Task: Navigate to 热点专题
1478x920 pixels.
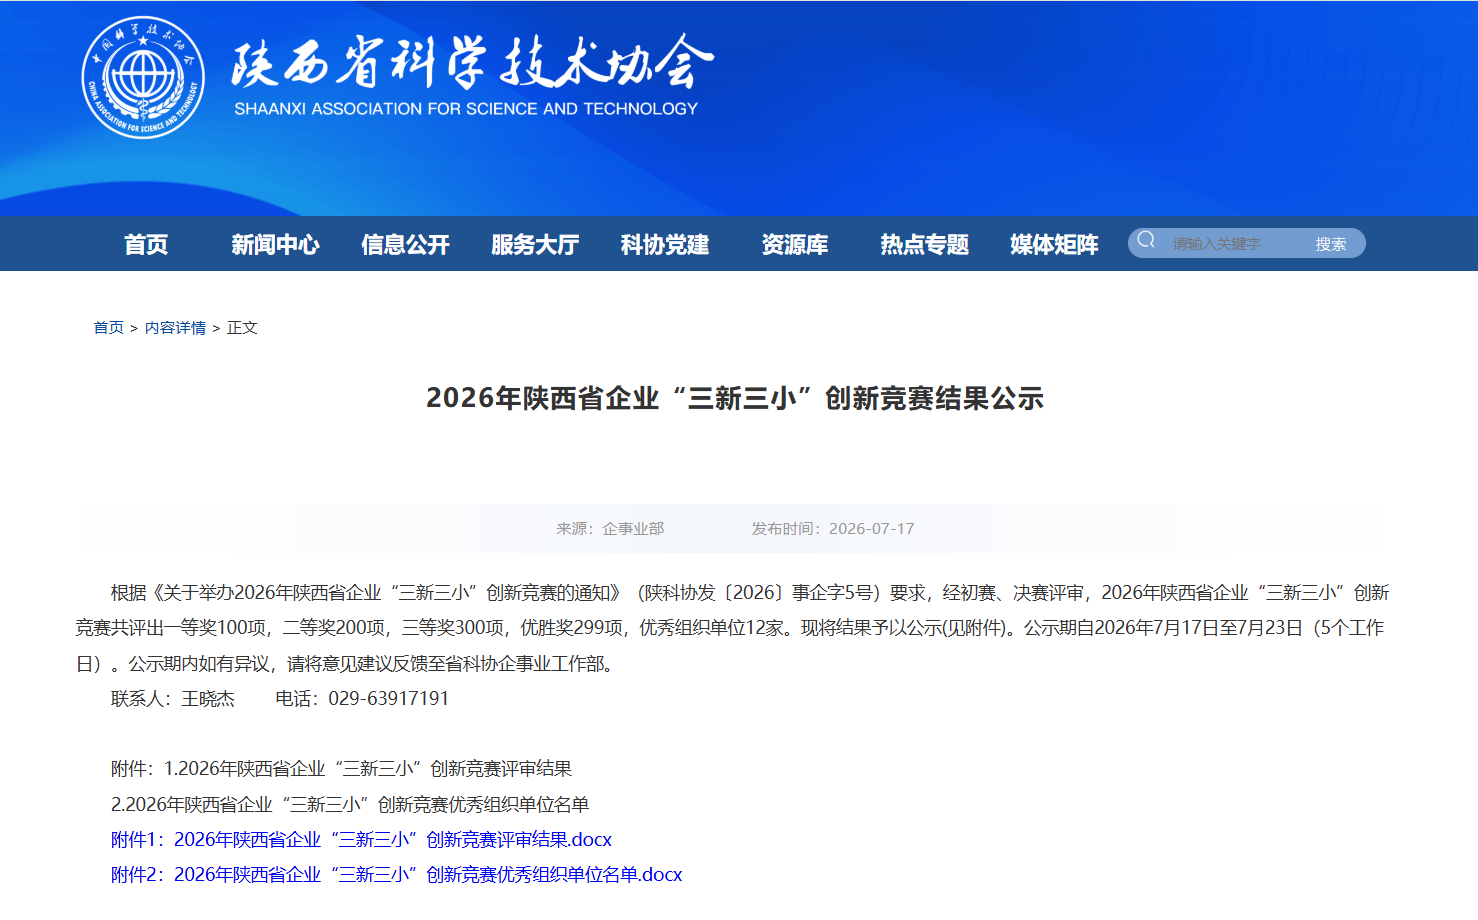Action: [925, 244]
